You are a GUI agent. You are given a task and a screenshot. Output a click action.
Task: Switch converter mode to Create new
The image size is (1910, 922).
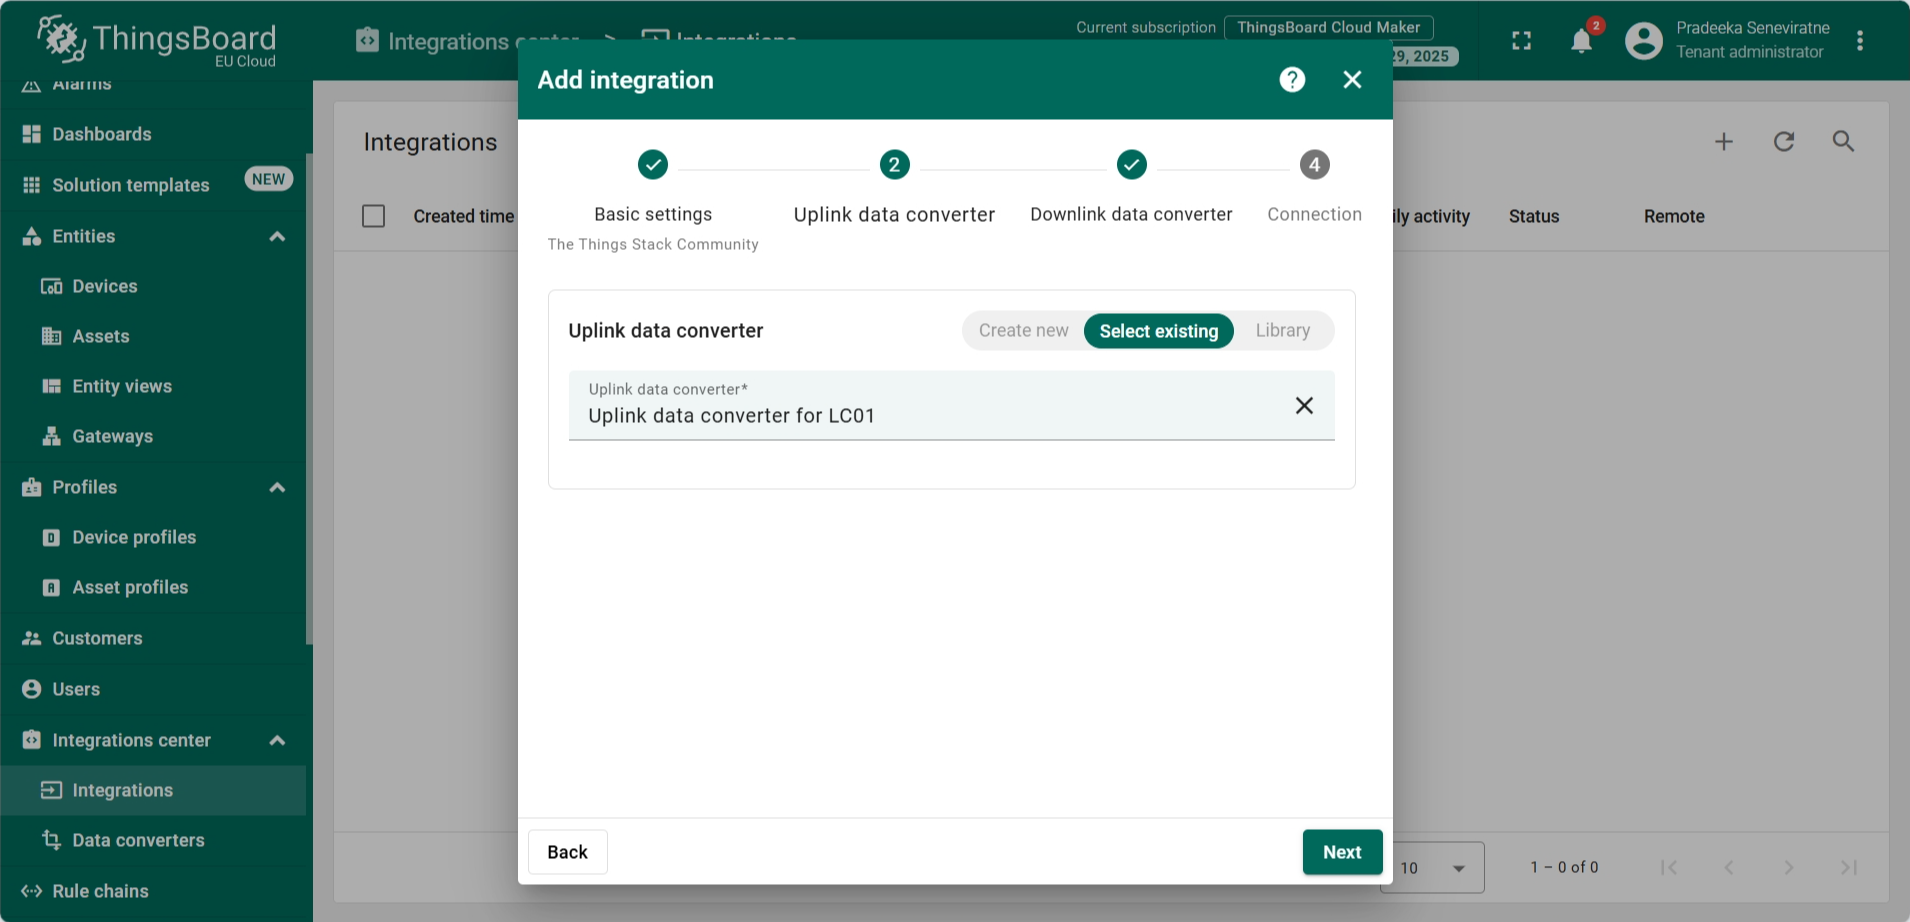pyautogui.click(x=1023, y=331)
